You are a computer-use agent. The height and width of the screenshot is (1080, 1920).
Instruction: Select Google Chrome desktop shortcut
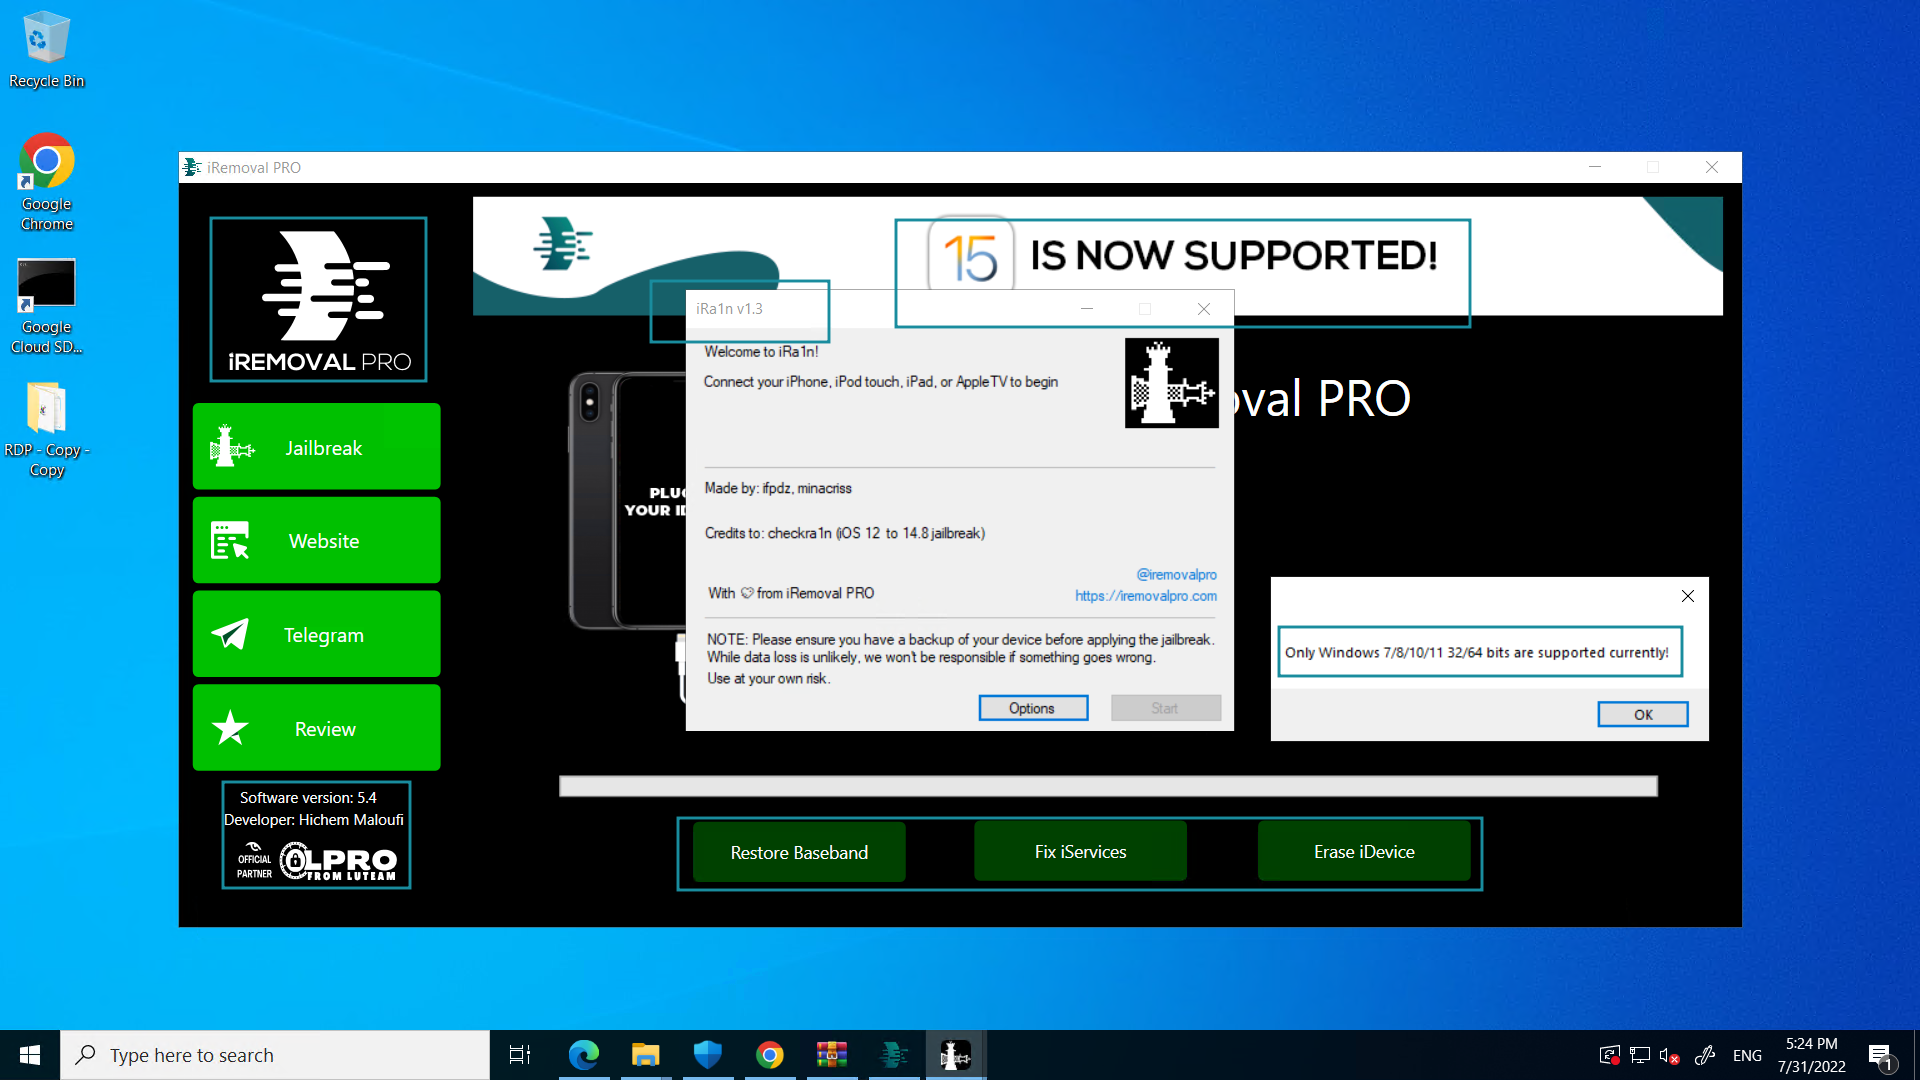click(x=46, y=182)
